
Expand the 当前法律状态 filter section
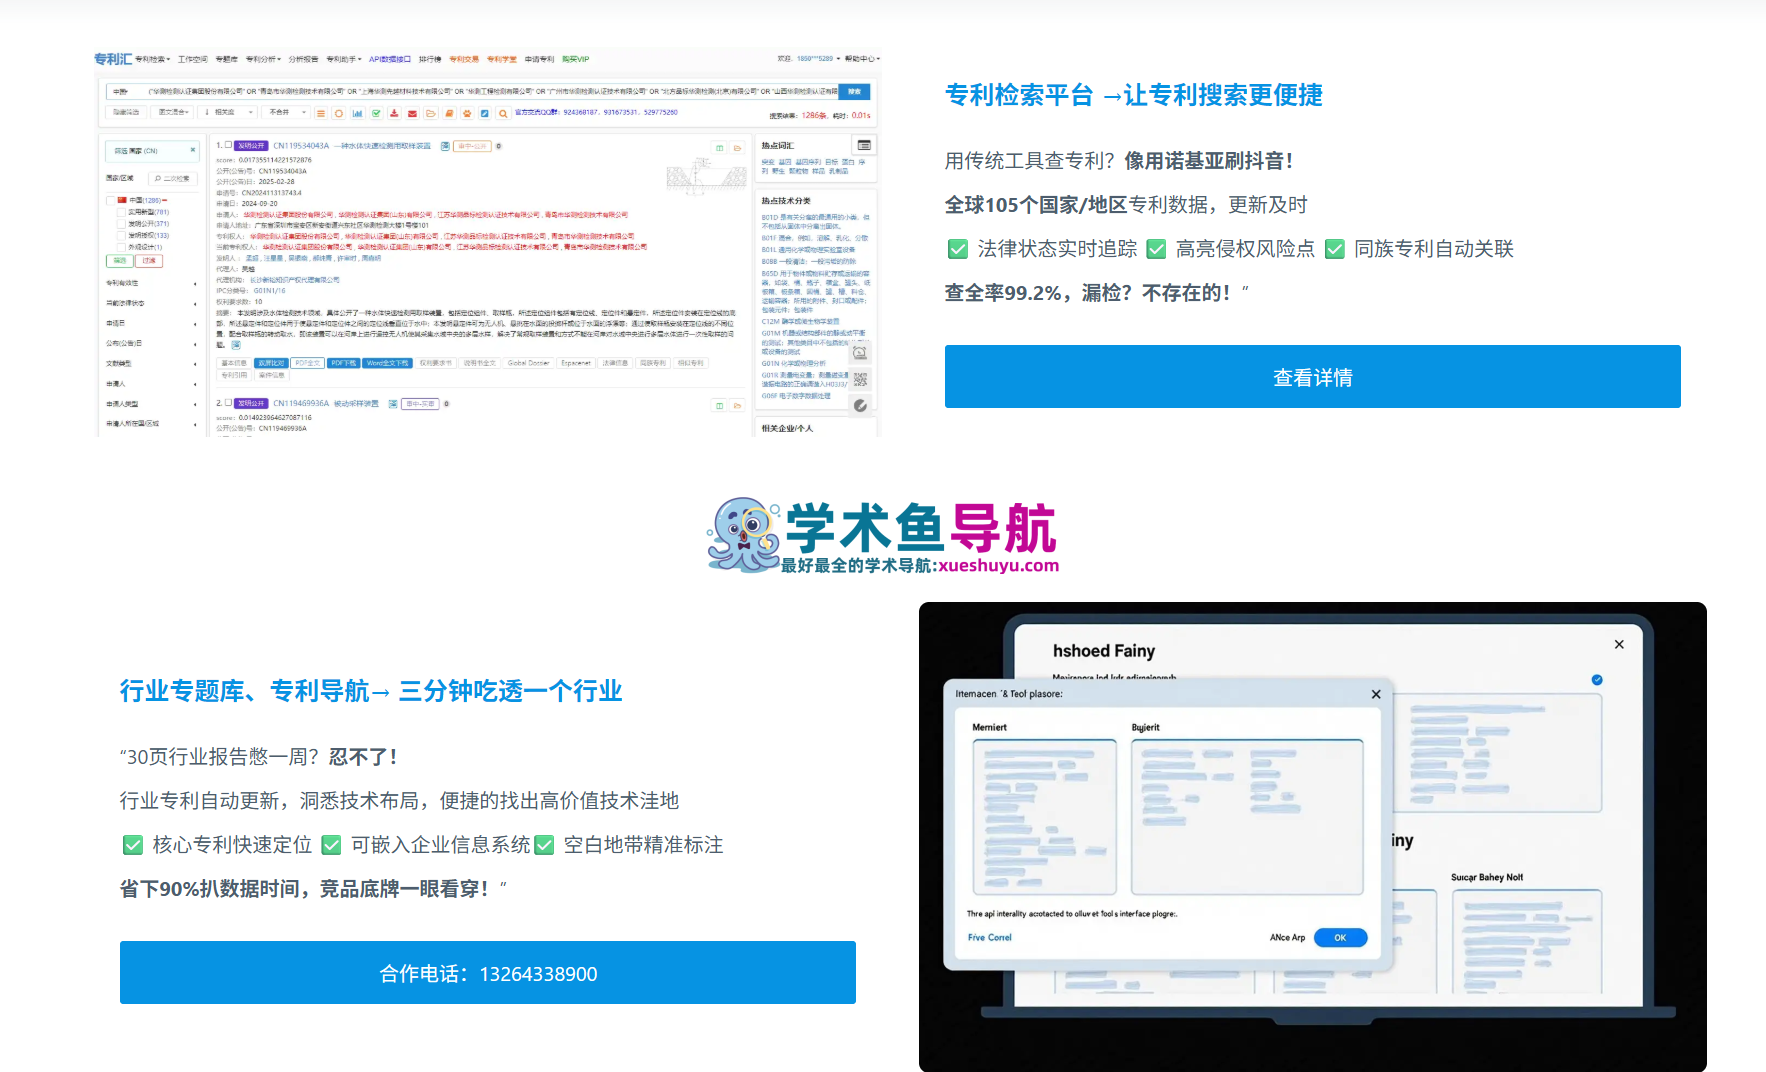152,303
